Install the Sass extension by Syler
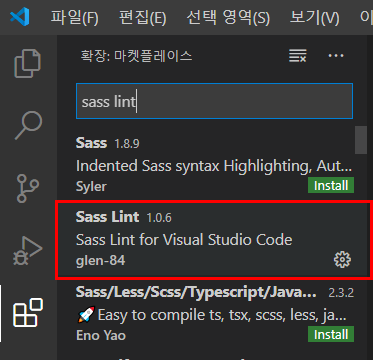 tap(331, 186)
